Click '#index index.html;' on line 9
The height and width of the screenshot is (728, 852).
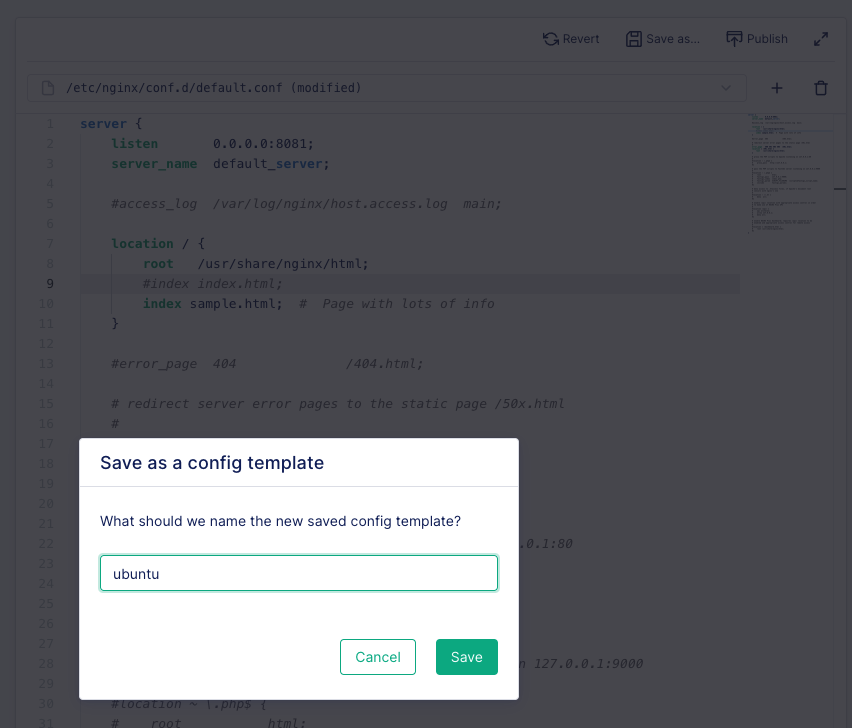tap(213, 284)
